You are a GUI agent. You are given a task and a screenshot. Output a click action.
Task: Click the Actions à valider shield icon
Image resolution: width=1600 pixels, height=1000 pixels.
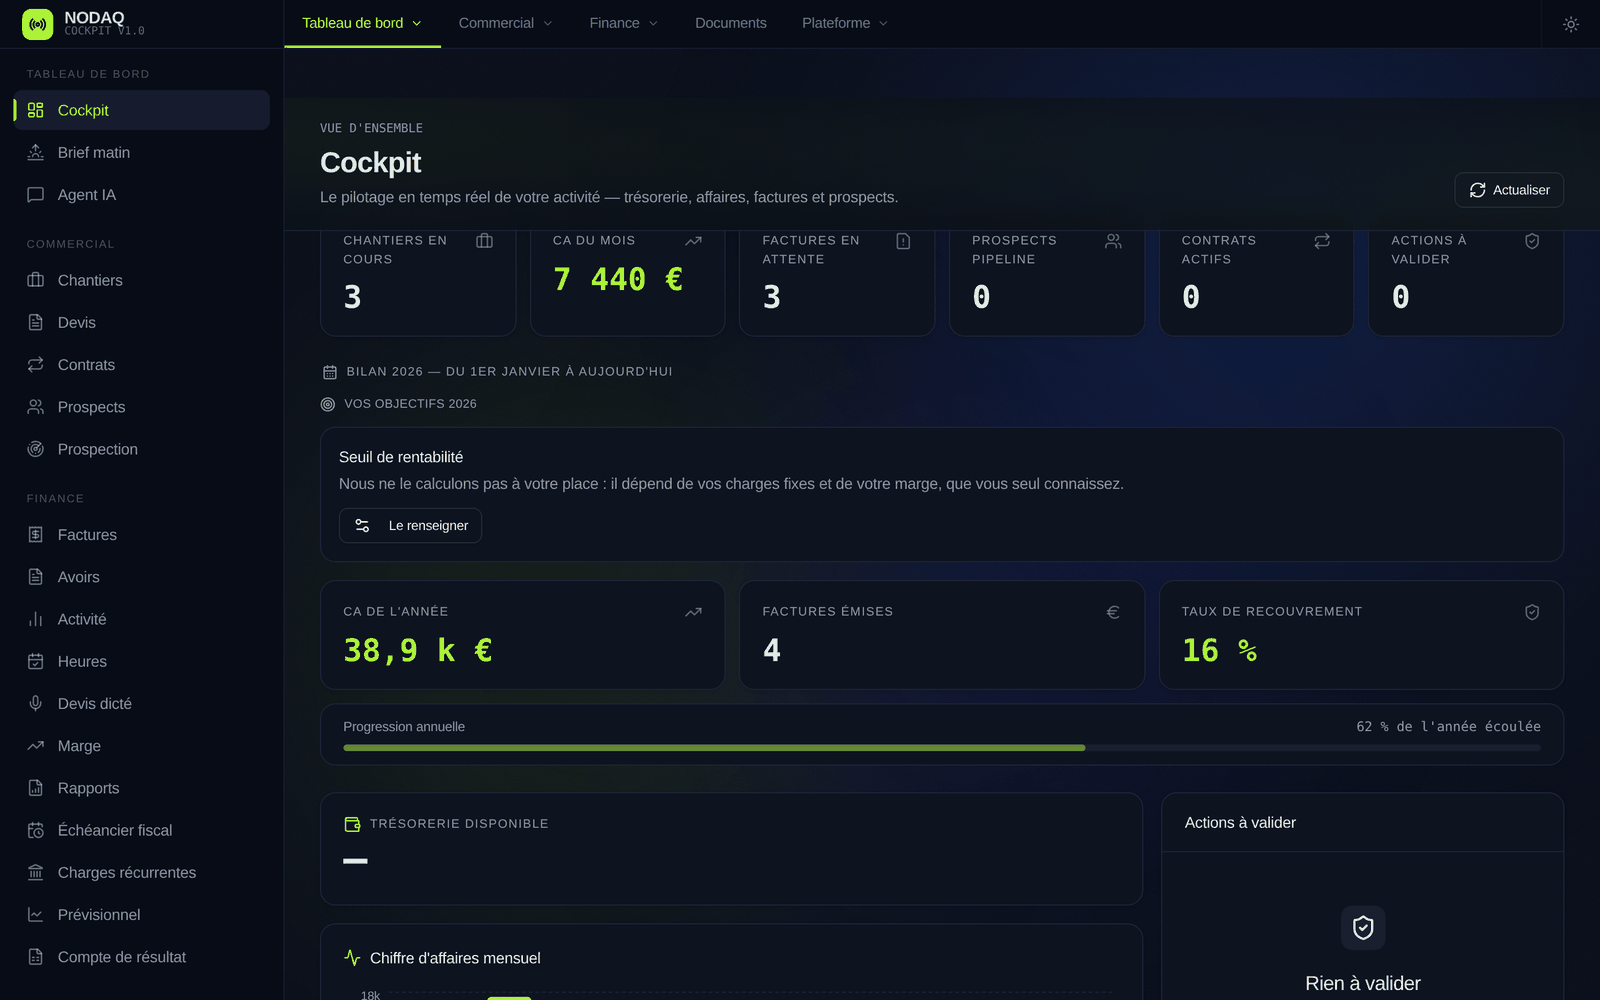(x=1532, y=241)
